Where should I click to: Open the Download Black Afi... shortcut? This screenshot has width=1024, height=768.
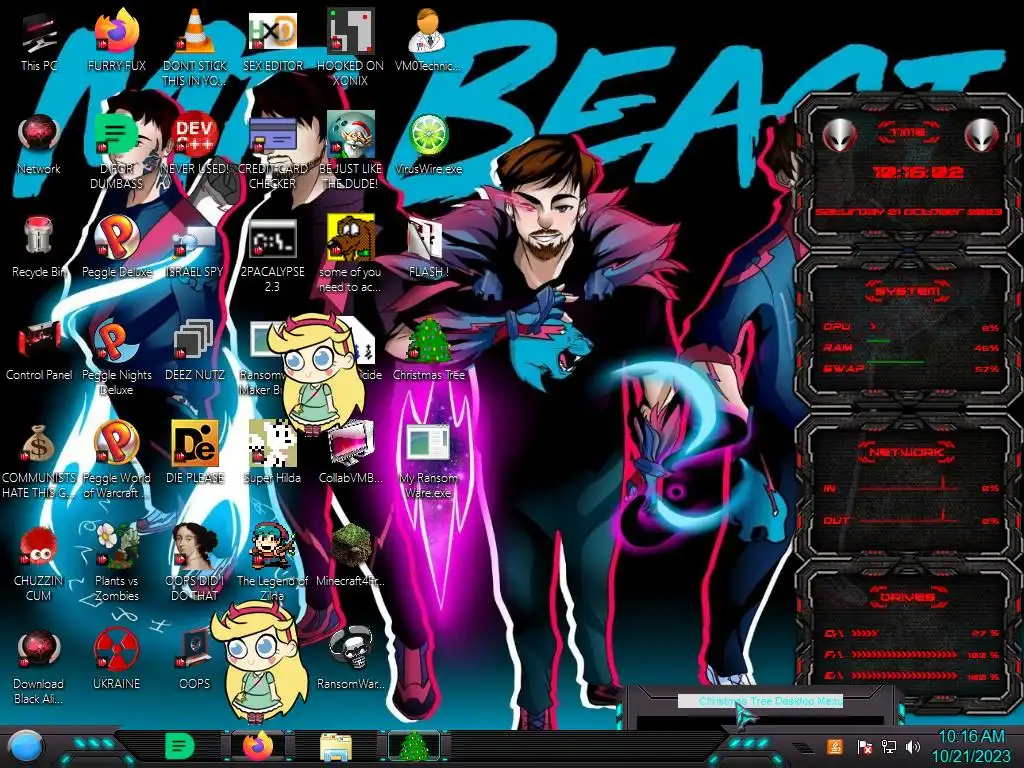tap(39, 666)
